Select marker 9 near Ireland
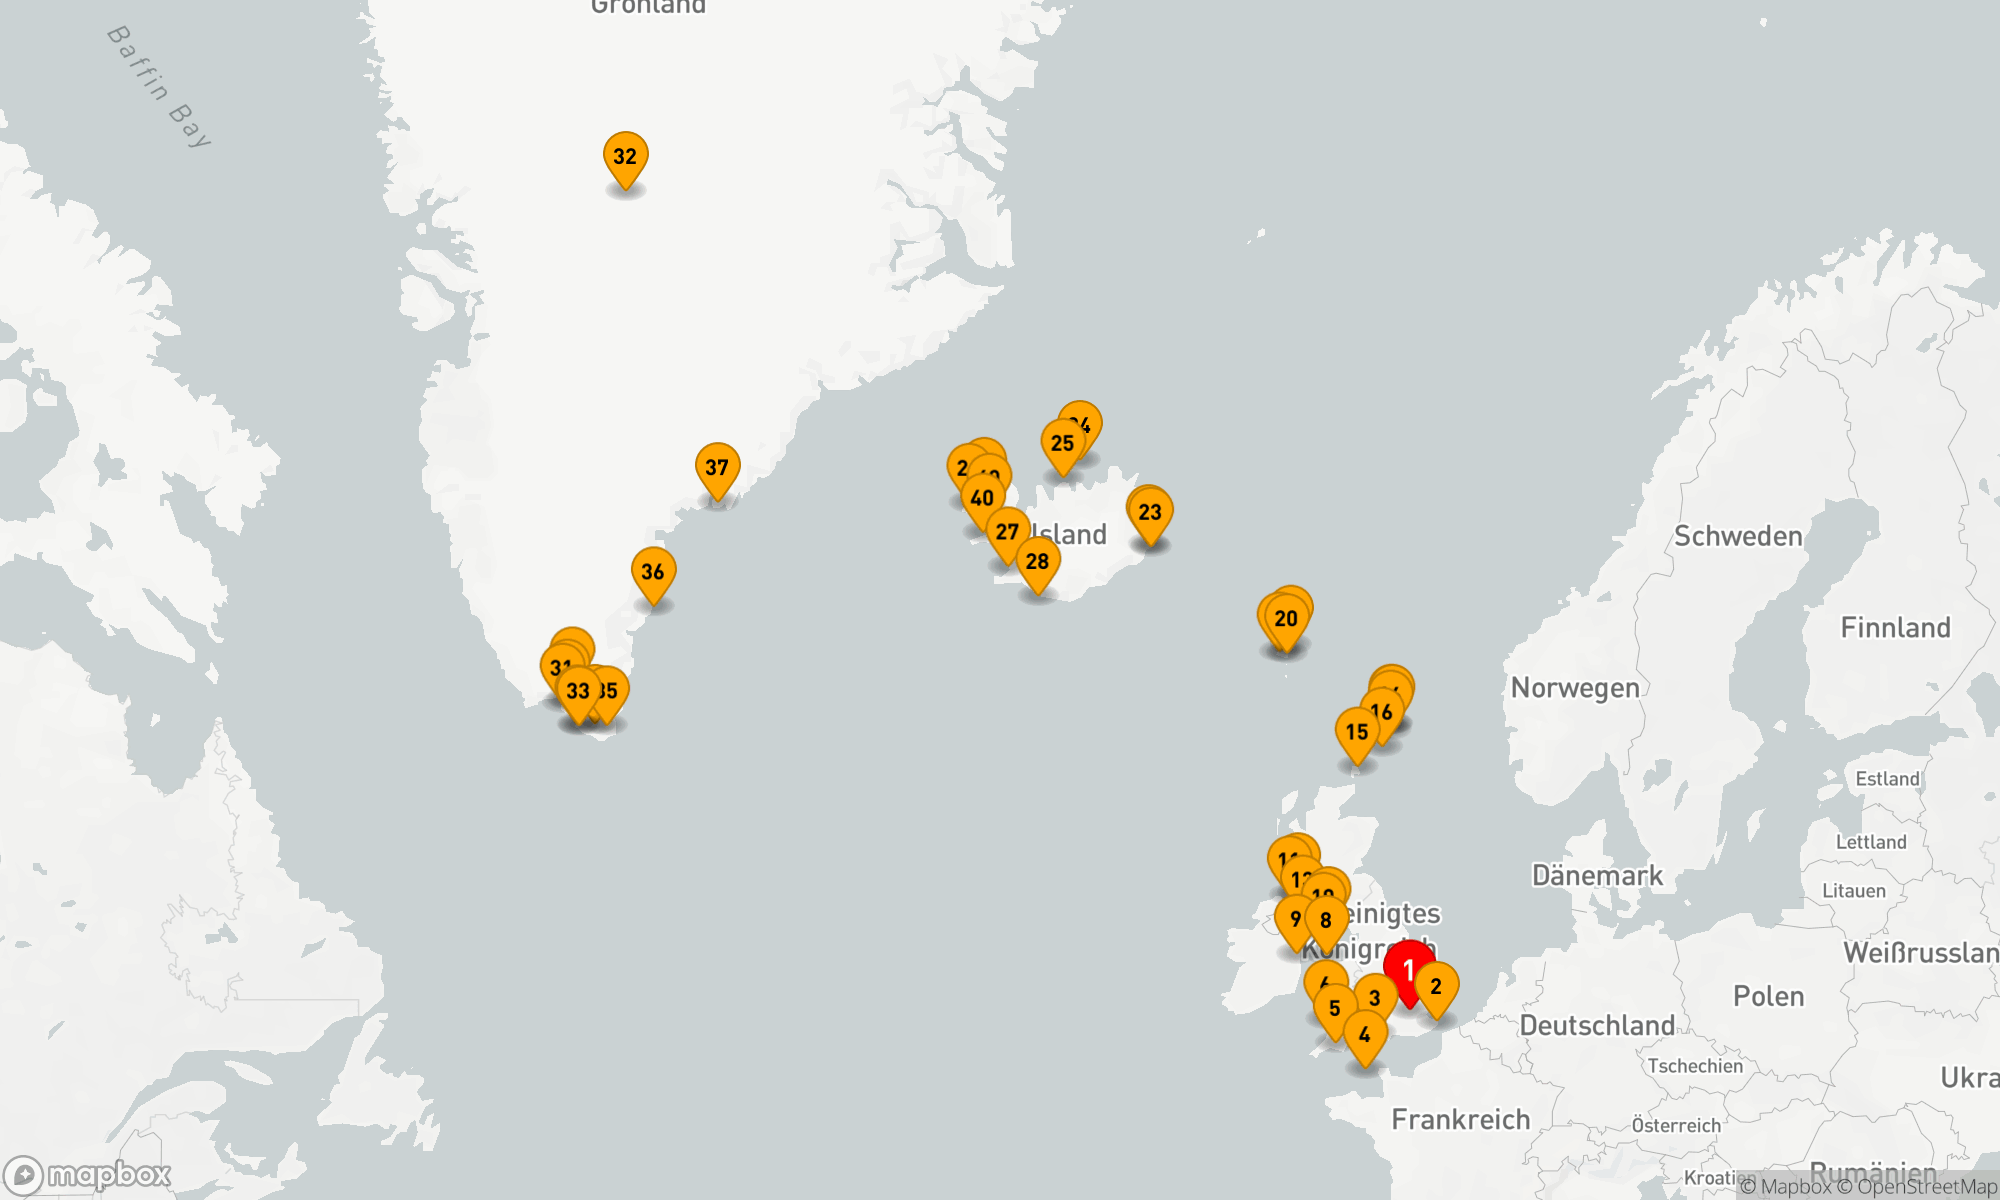Viewport: 2000px width, 1200px height. point(1295,920)
